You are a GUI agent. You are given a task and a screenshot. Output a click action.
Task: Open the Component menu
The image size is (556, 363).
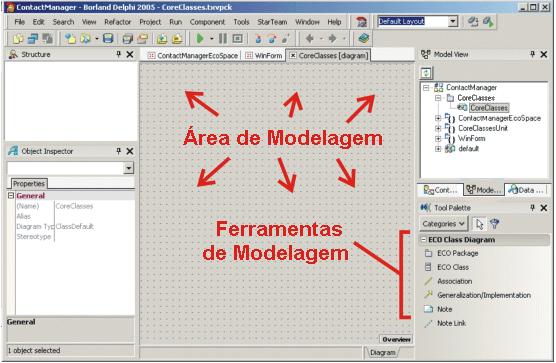[x=207, y=22]
